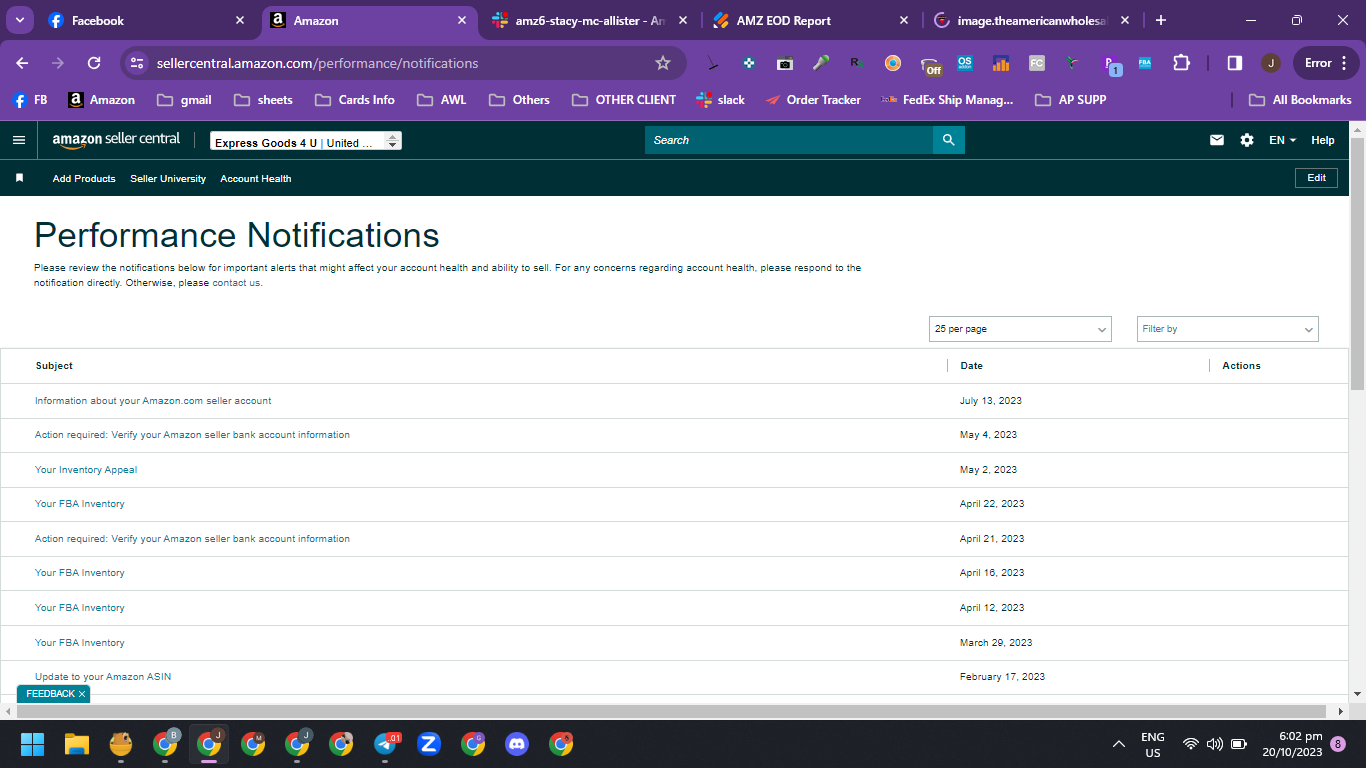Open the Chrome profile avatar J
The image size is (1366, 768).
click(1271, 63)
